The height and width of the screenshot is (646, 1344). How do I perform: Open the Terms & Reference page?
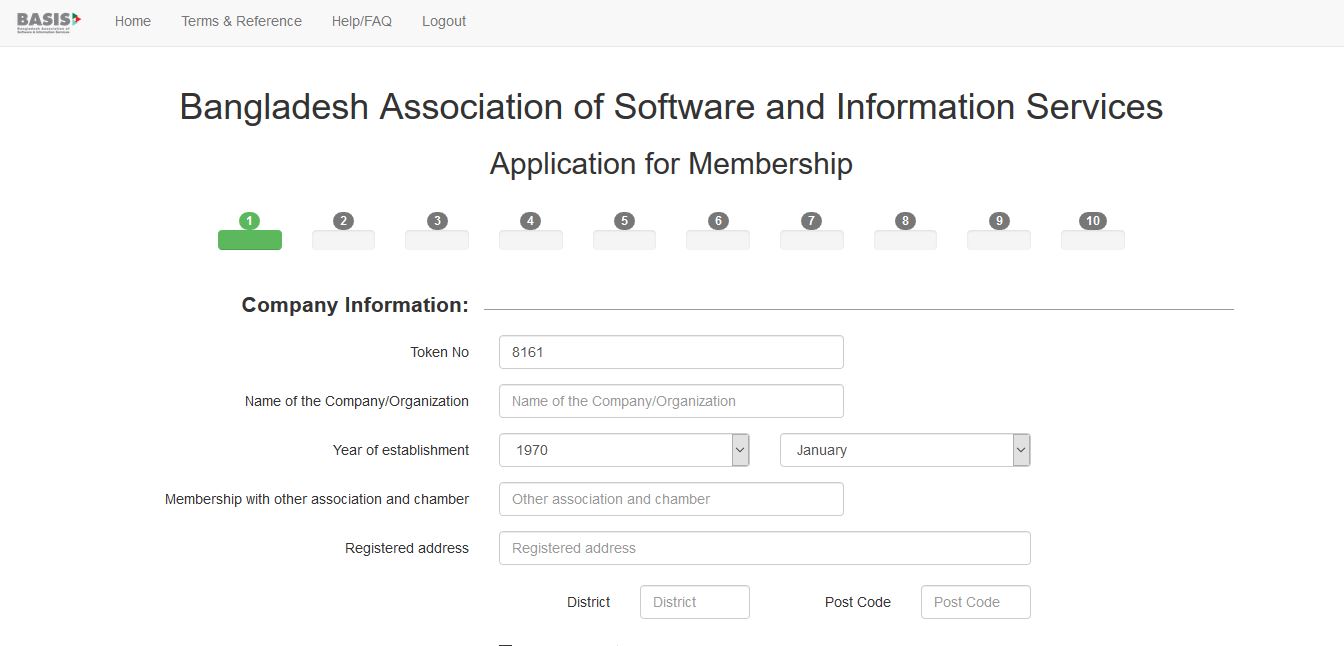pos(241,20)
